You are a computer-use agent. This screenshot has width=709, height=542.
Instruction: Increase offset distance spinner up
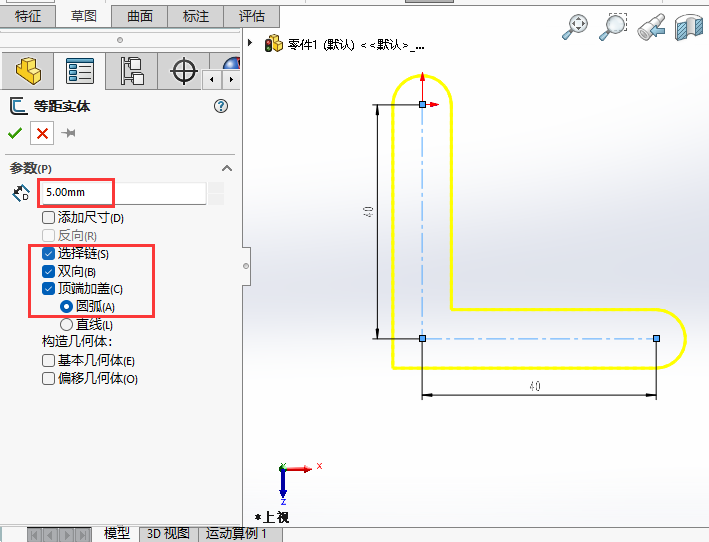(216, 188)
